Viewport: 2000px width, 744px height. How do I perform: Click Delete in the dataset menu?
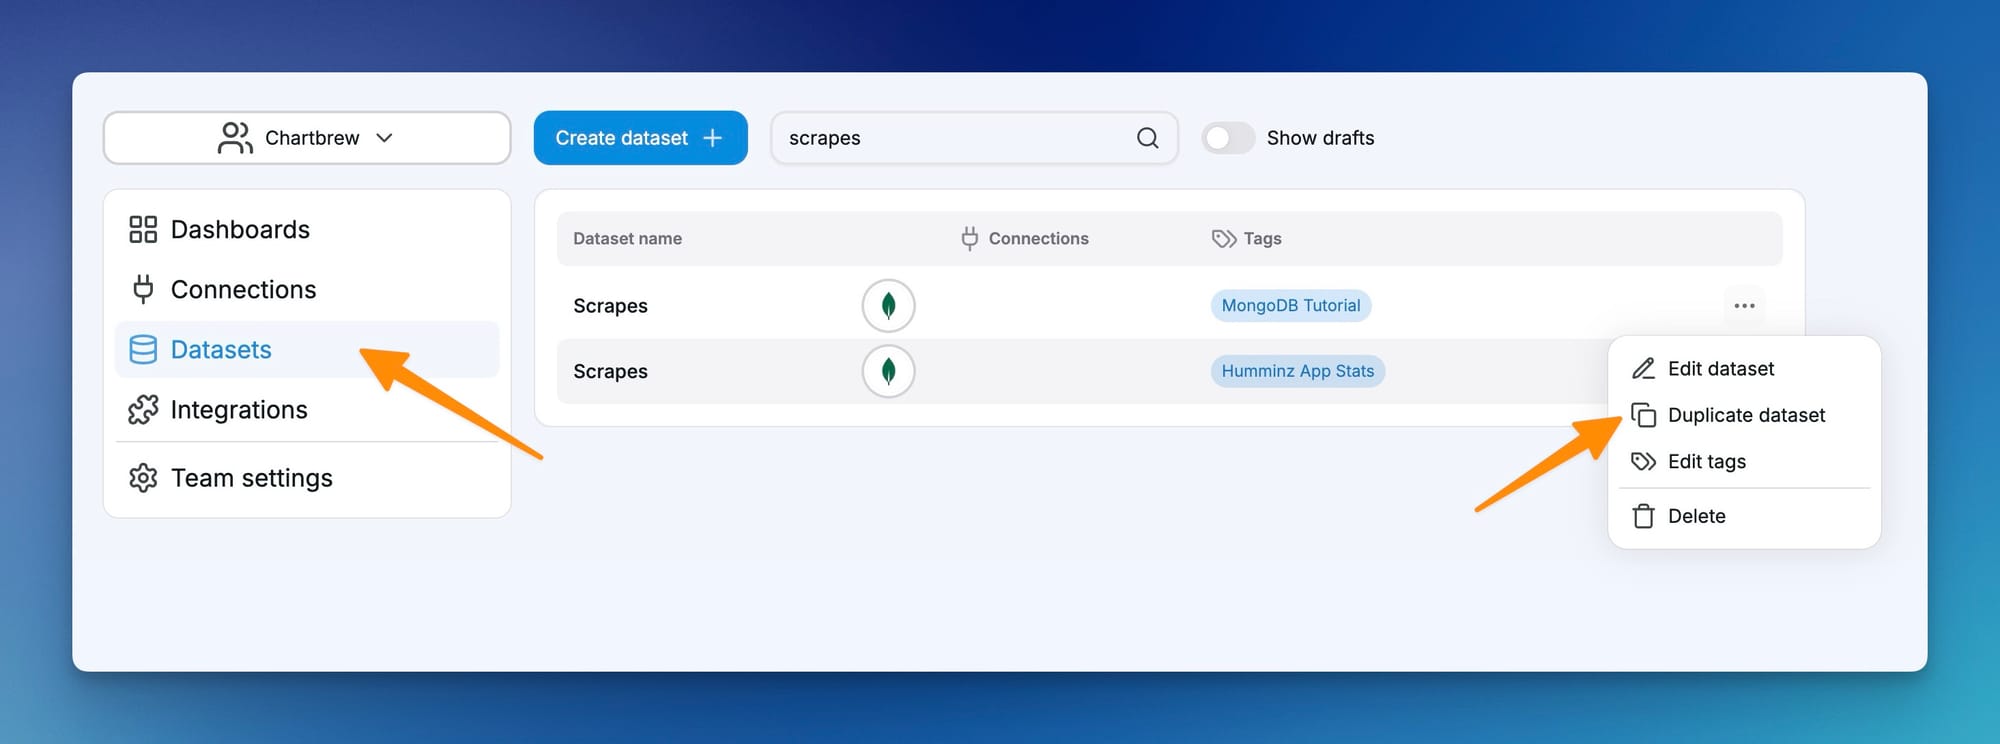click(x=1696, y=516)
